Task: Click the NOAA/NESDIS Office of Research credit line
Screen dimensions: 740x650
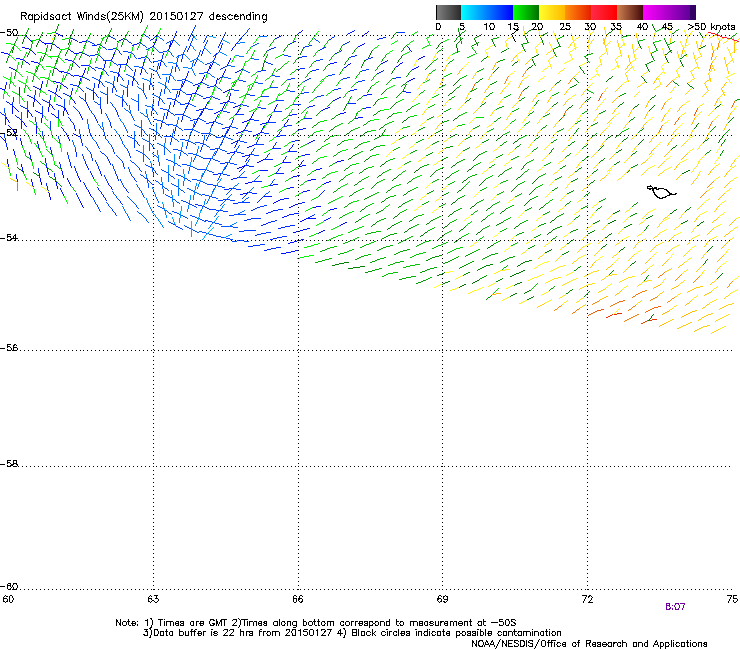Action: tap(589, 644)
